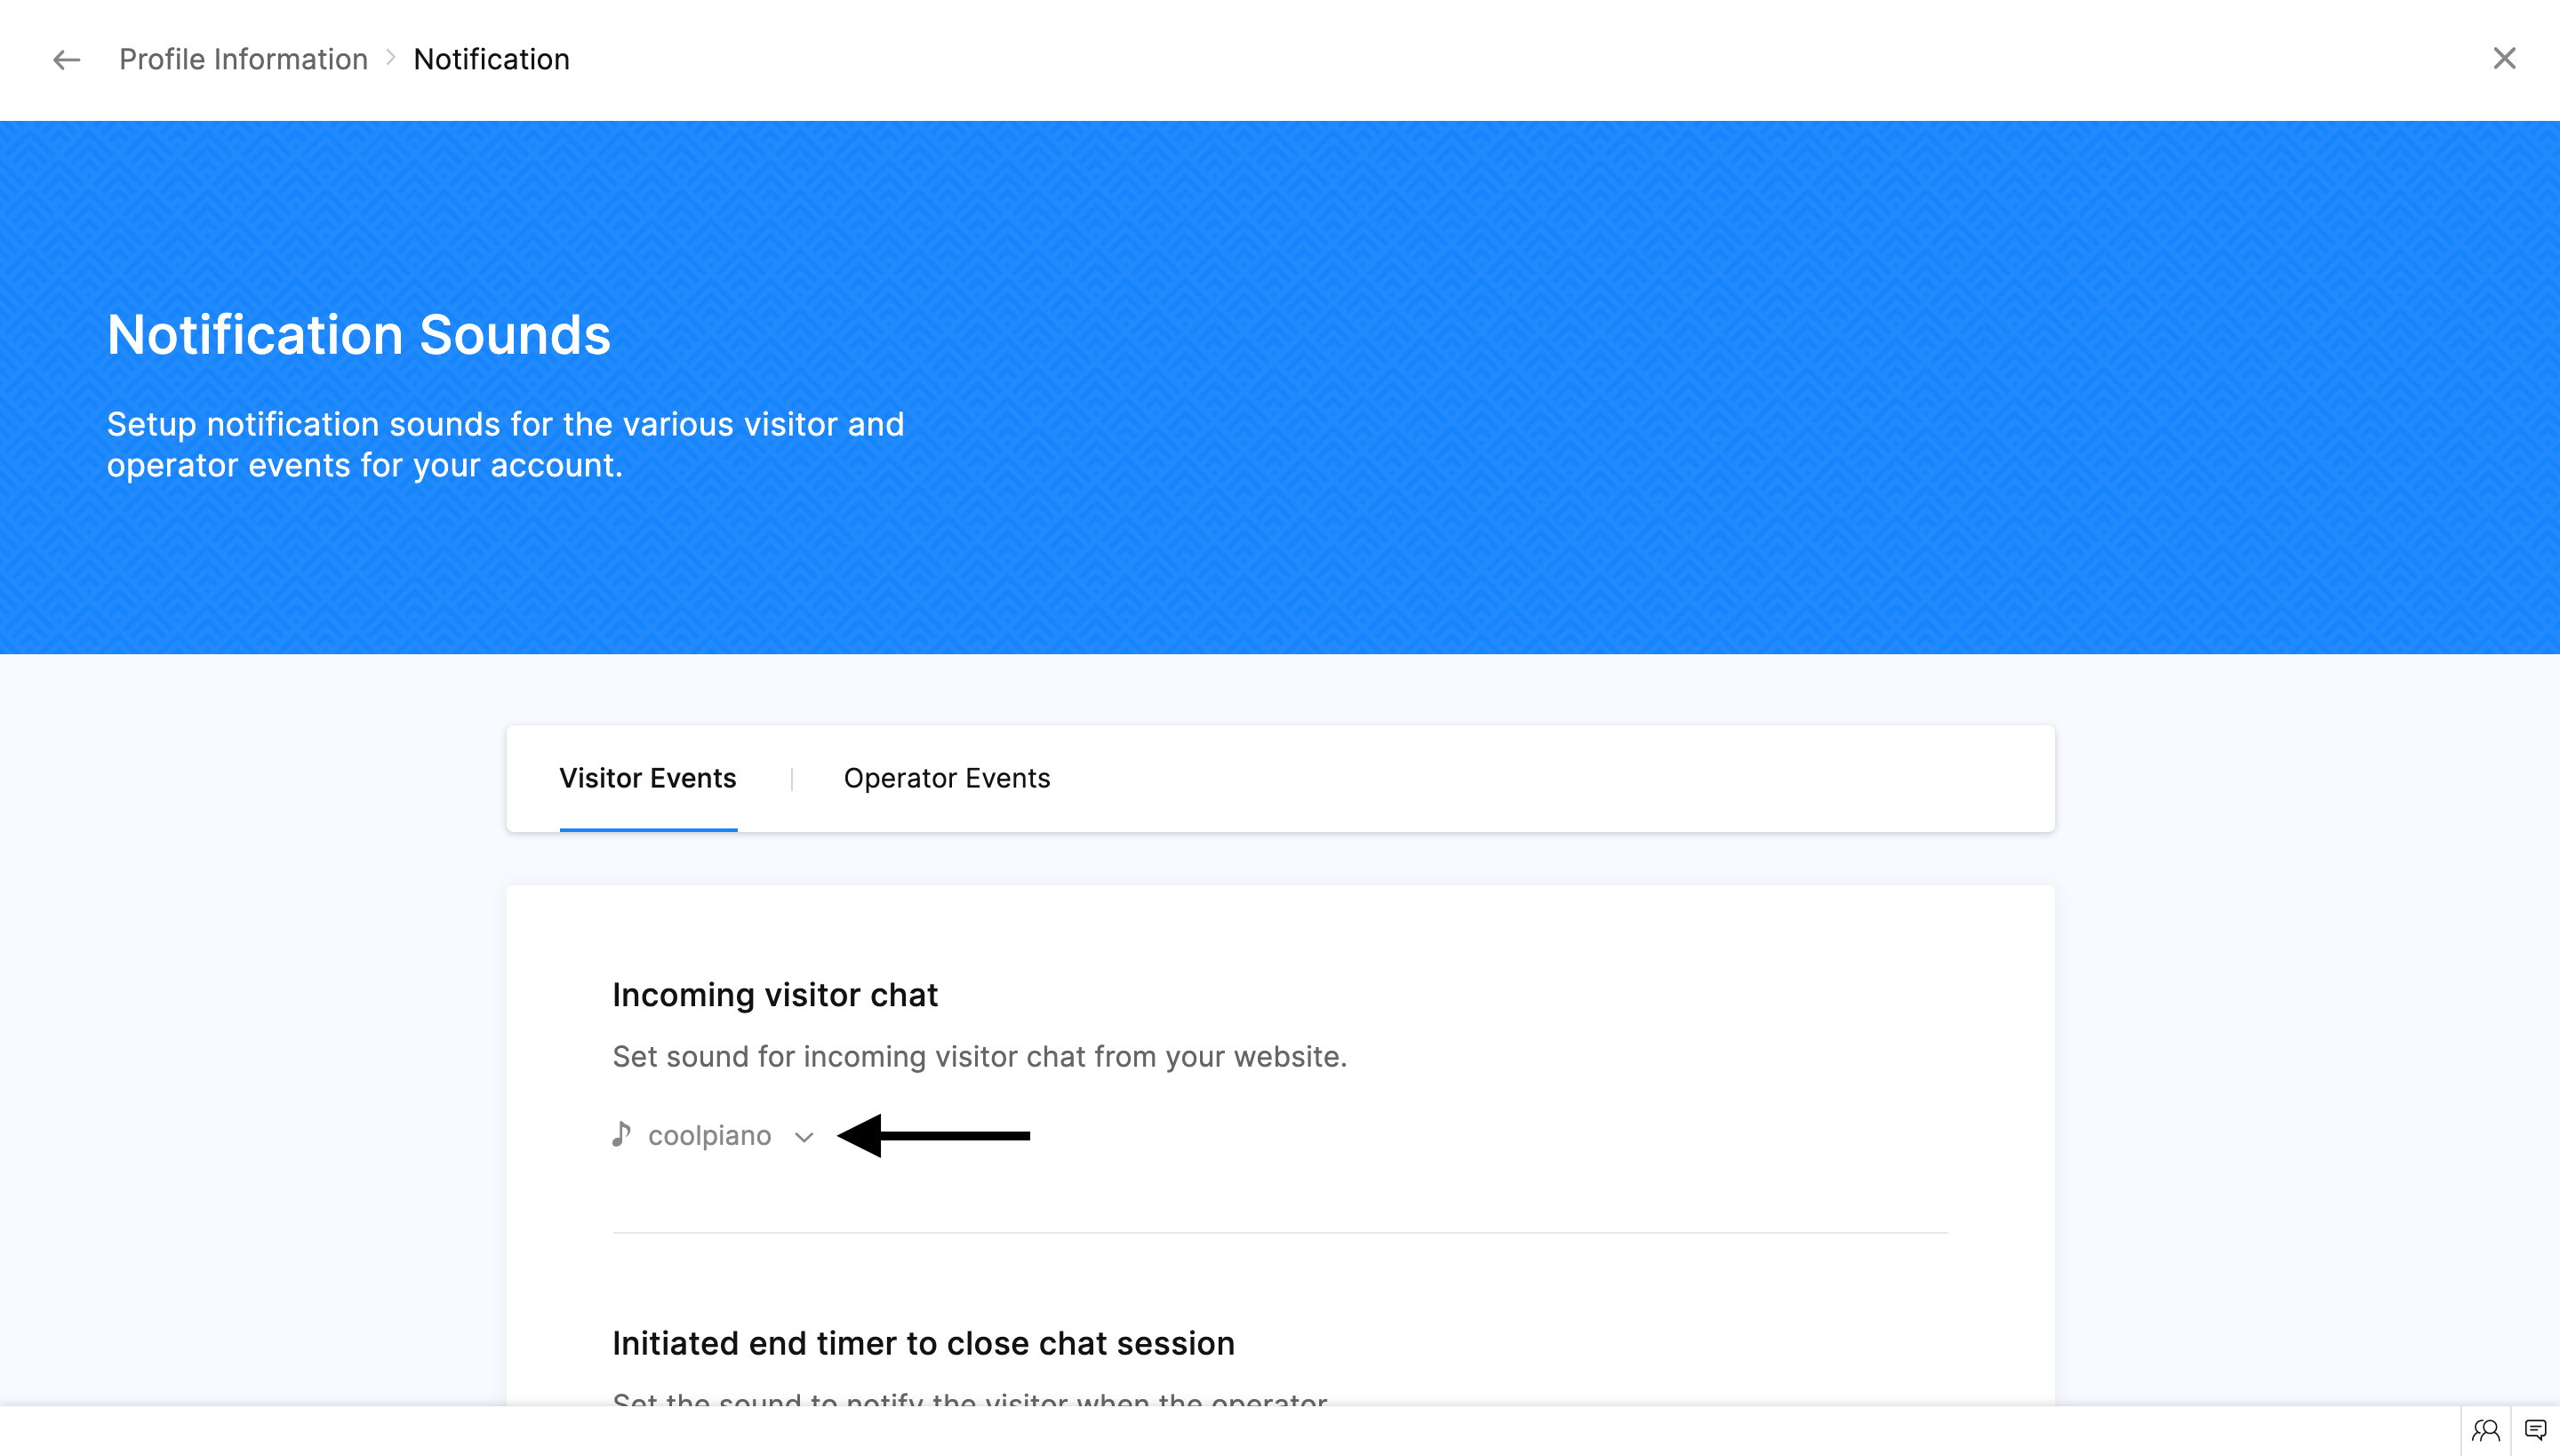Expand sound list via chevron beside coolpiano
This screenshot has width=2560, height=1456.
804,1137
